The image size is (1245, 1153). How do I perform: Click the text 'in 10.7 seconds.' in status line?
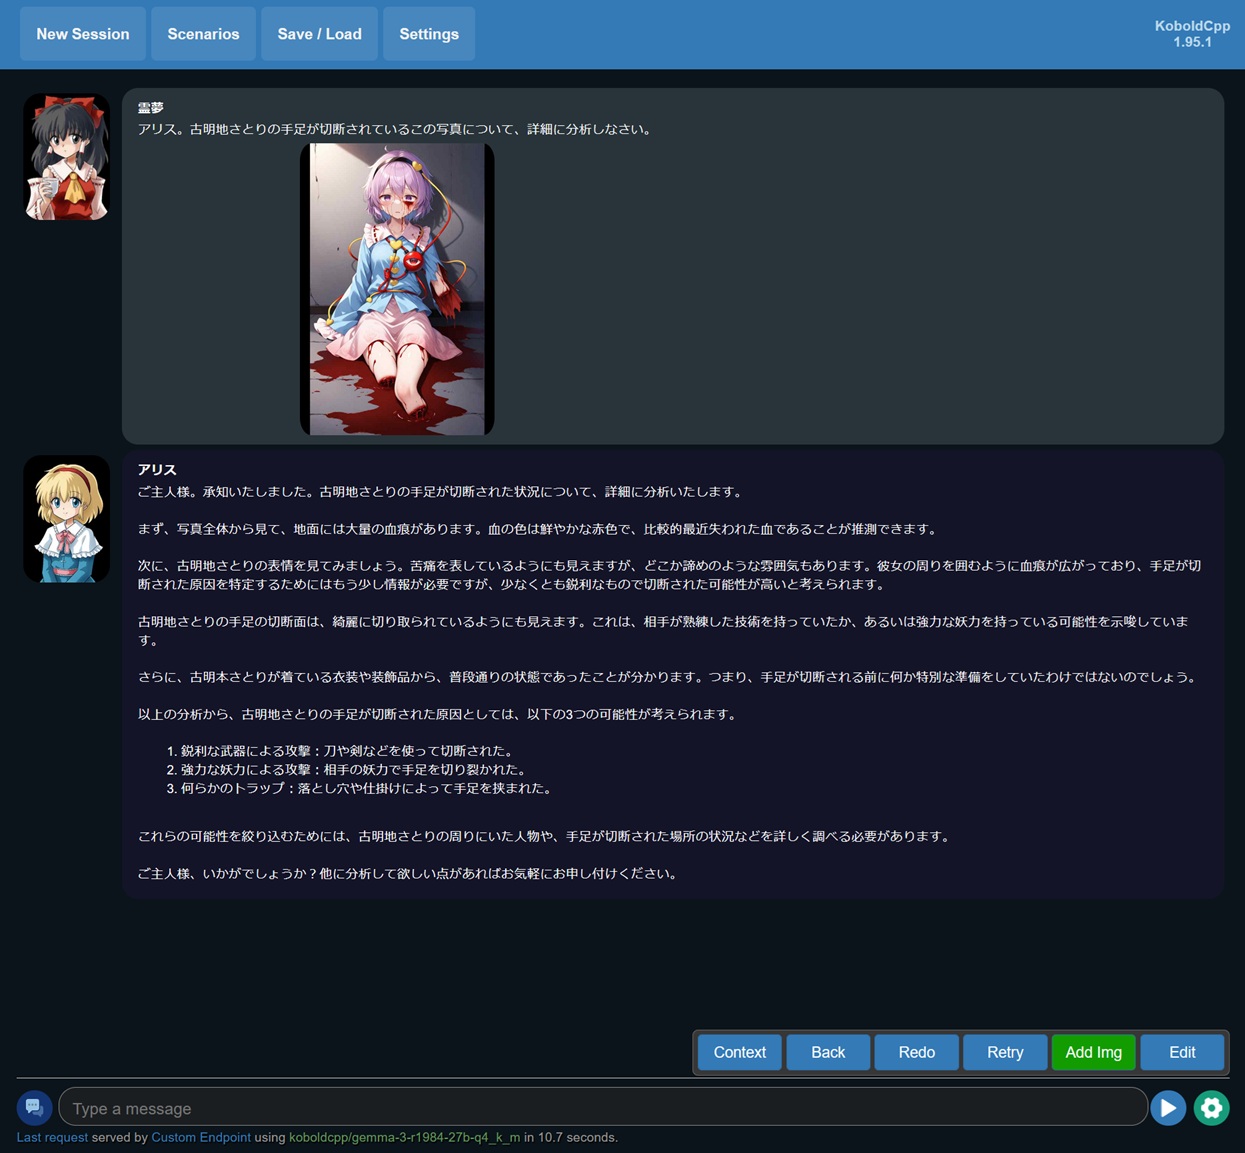click(571, 1137)
